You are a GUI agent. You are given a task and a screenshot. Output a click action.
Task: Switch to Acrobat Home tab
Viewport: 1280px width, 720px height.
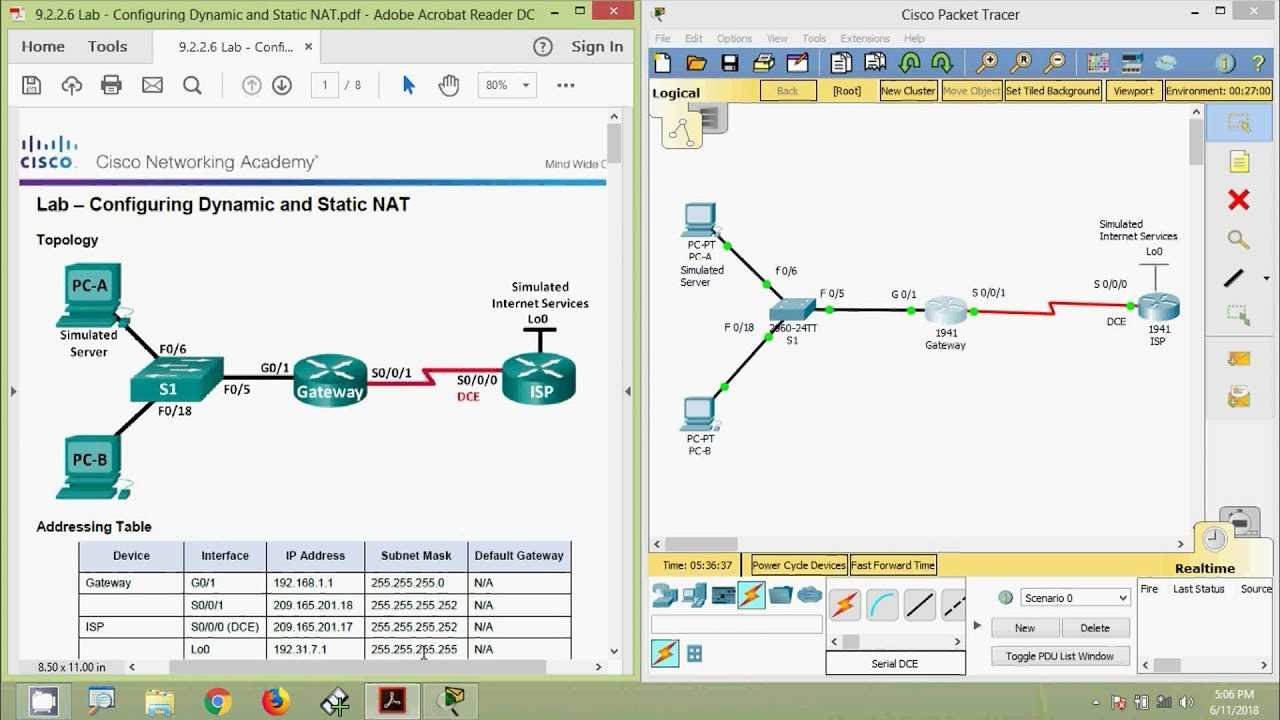tap(43, 46)
